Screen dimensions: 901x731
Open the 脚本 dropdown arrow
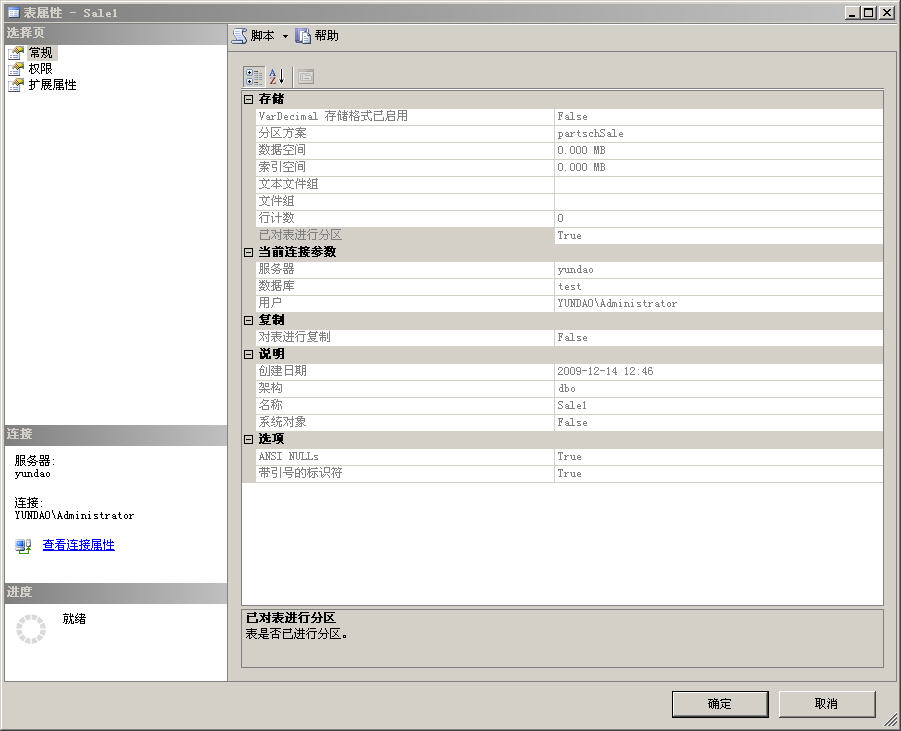tap(285, 36)
